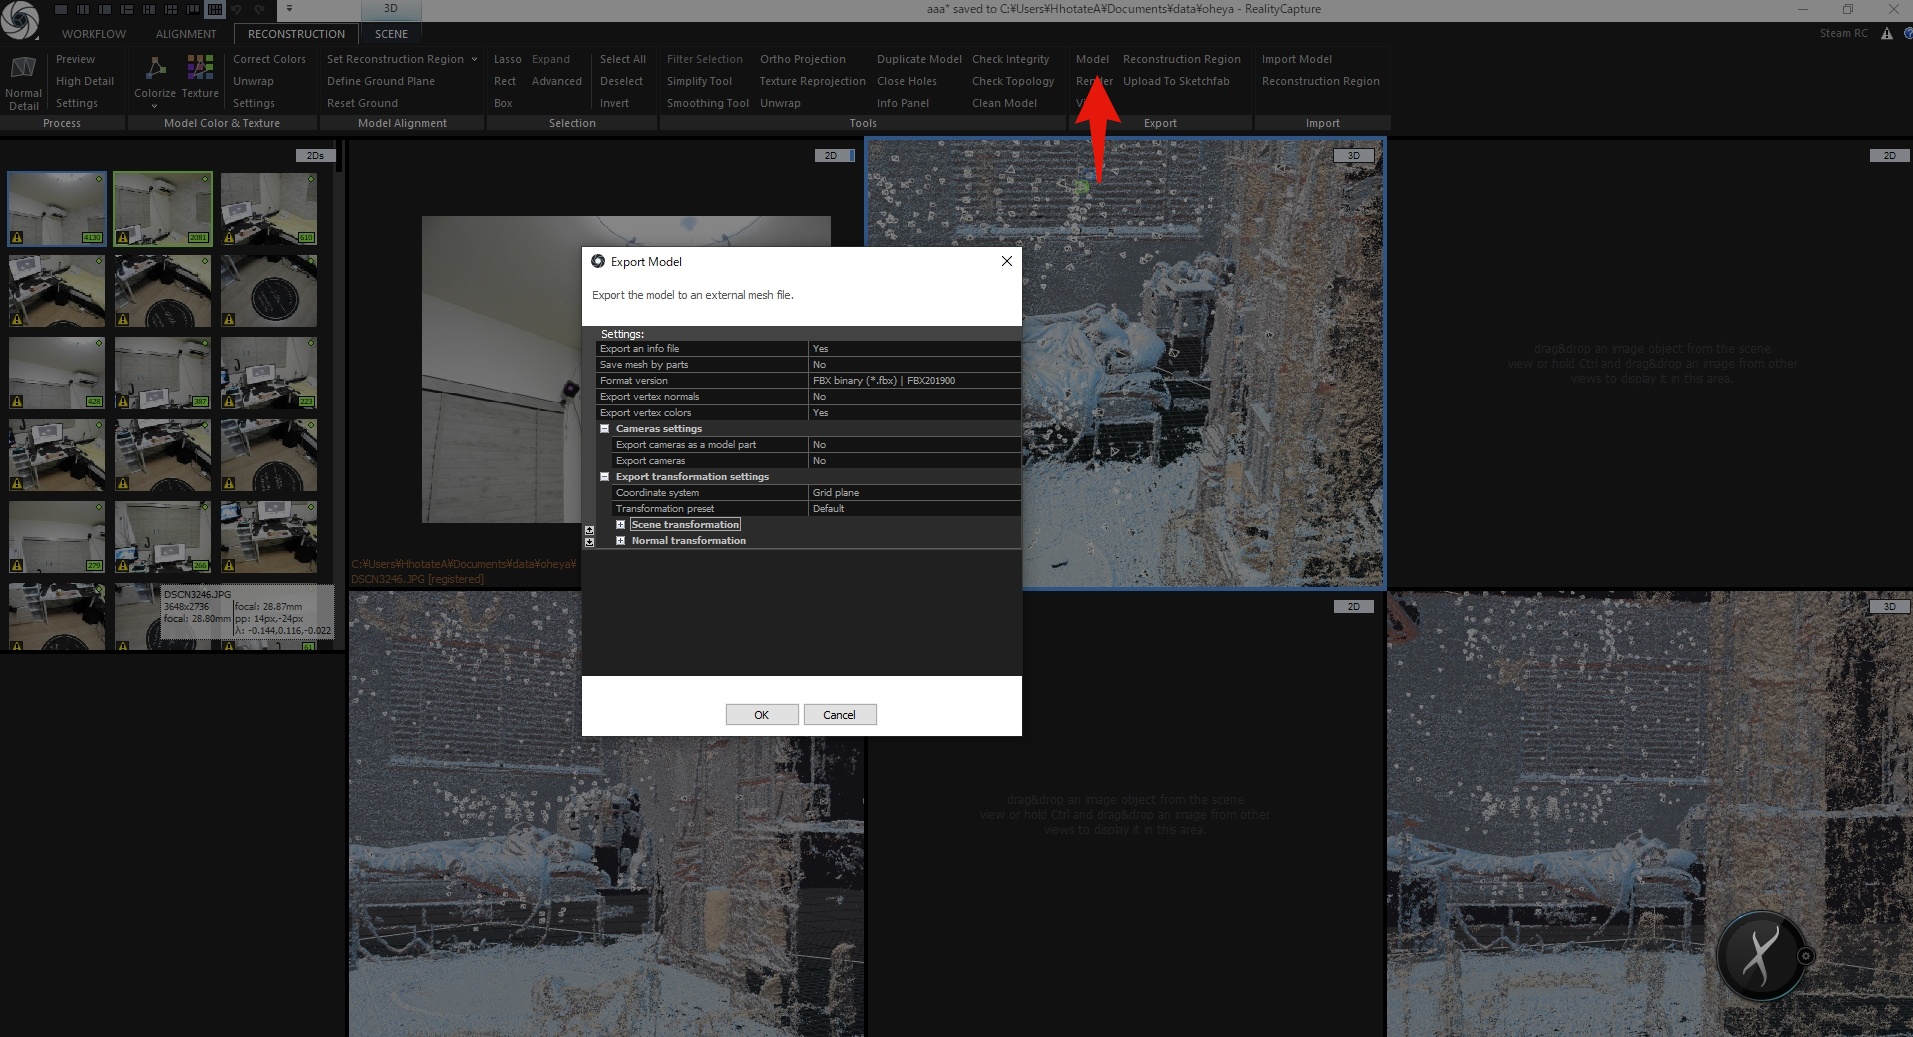Open the WORKFLOW ribbon tab

pos(94,34)
